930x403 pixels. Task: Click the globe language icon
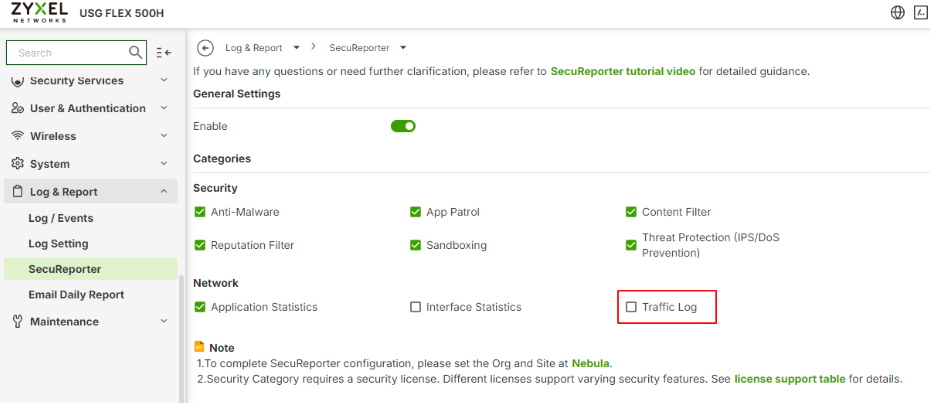pos(897,12)
